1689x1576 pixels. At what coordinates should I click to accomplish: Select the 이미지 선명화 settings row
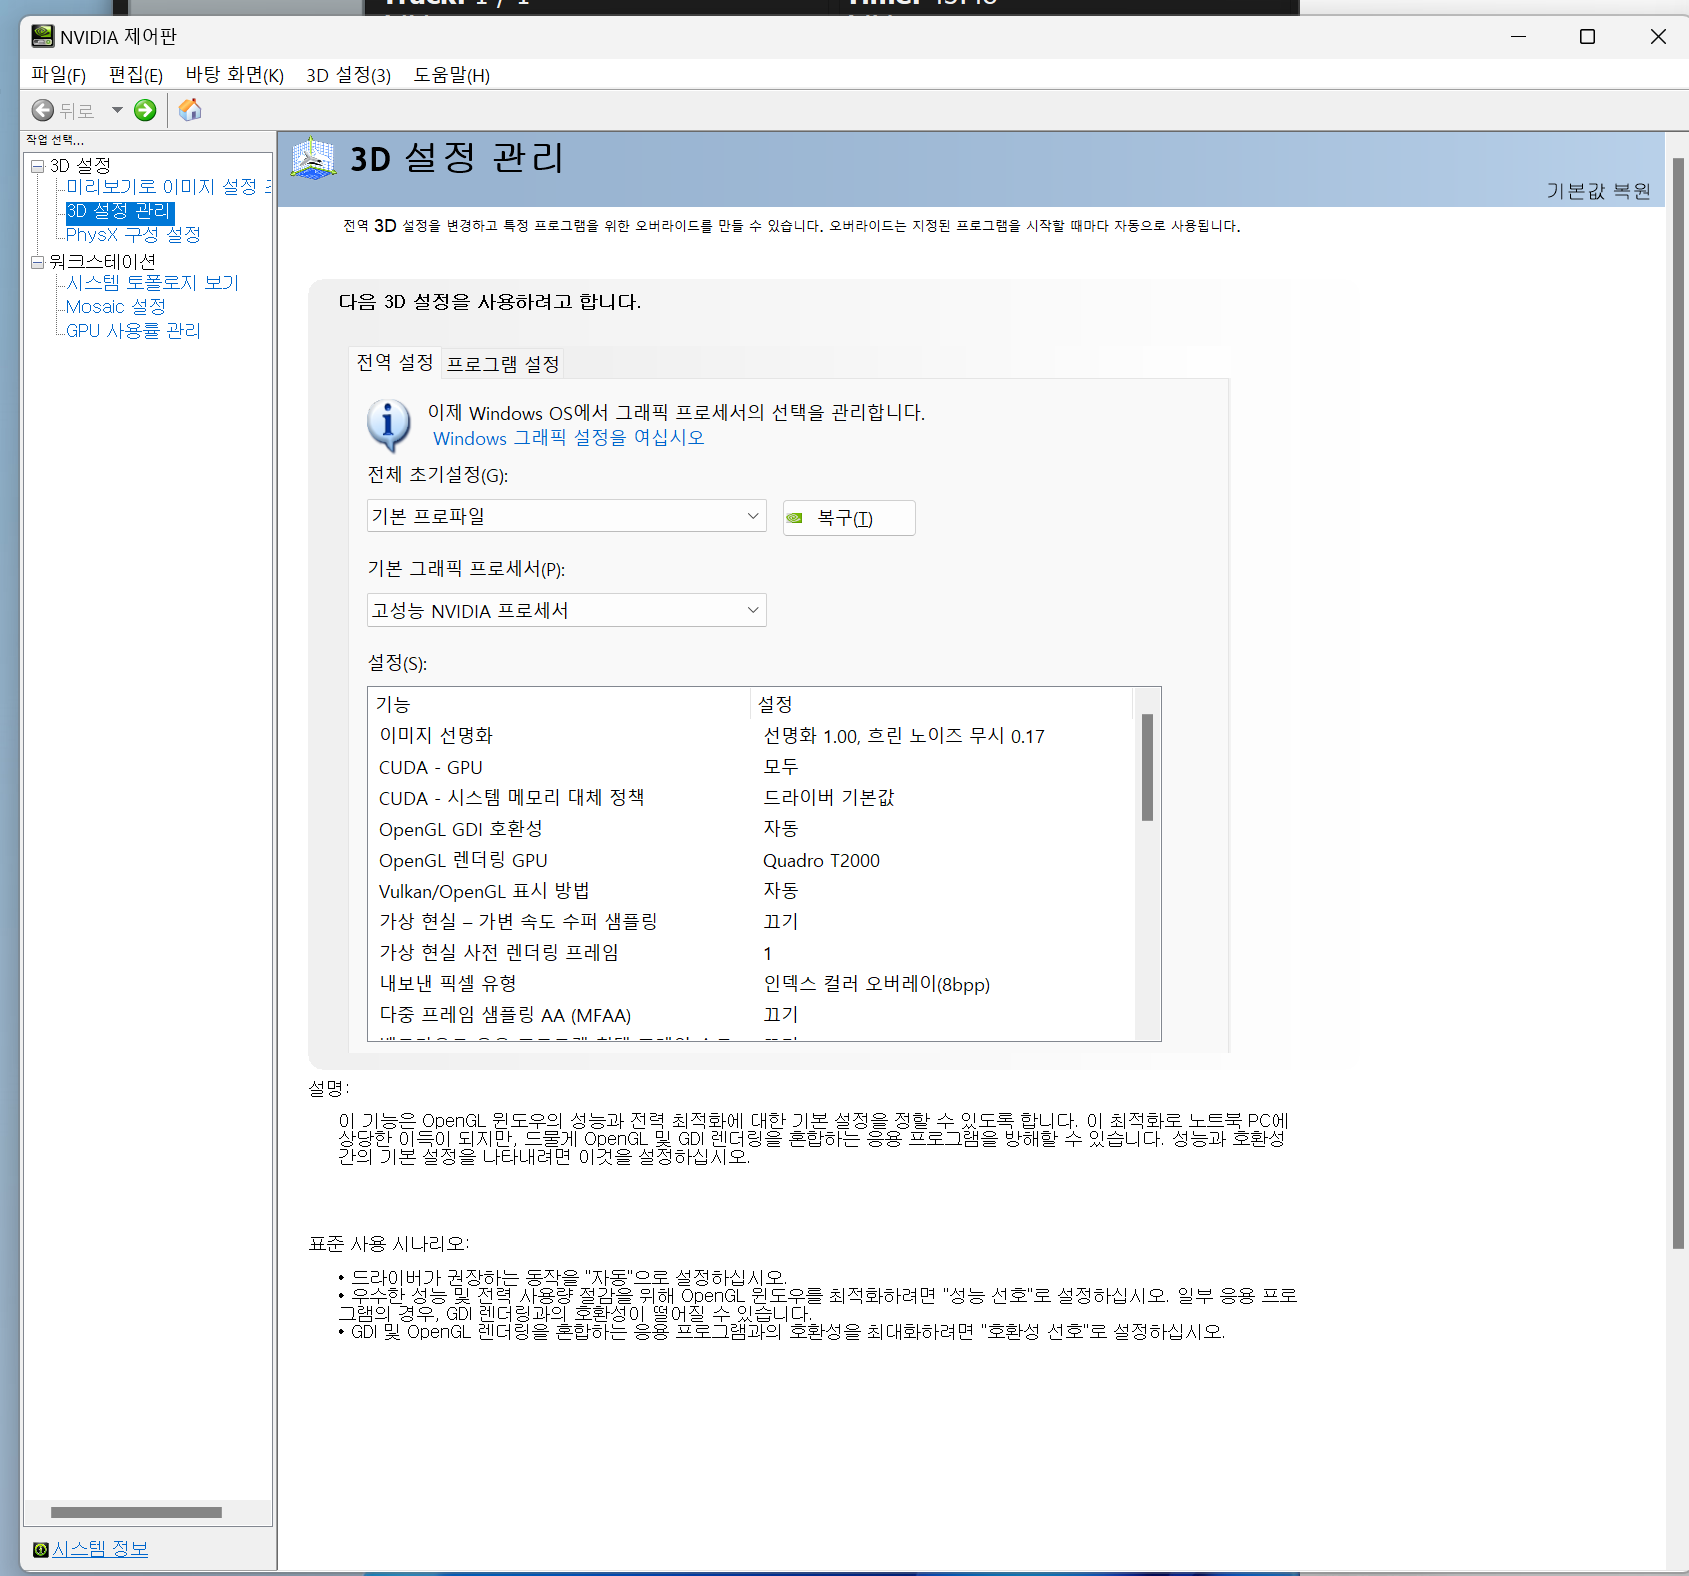click(x=752, y=736)
